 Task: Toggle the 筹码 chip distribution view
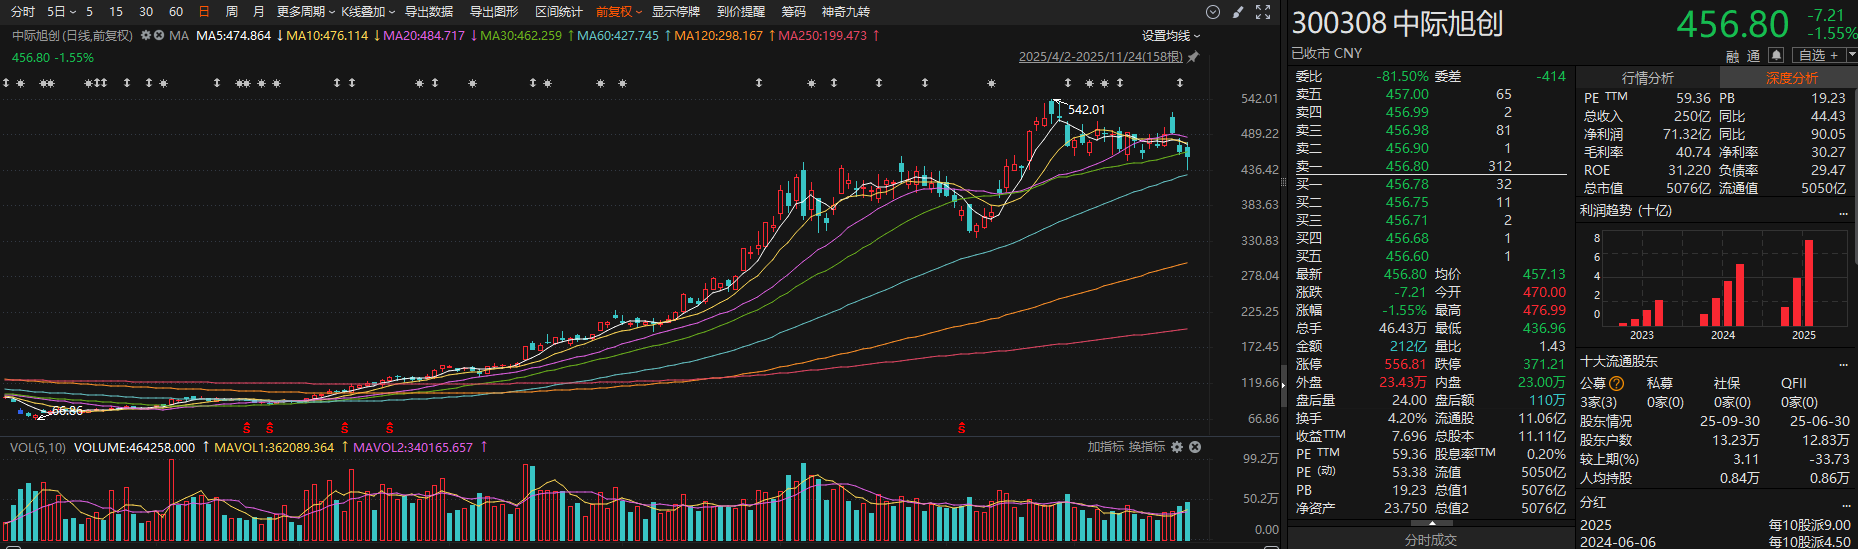click(x=793, y=12)
